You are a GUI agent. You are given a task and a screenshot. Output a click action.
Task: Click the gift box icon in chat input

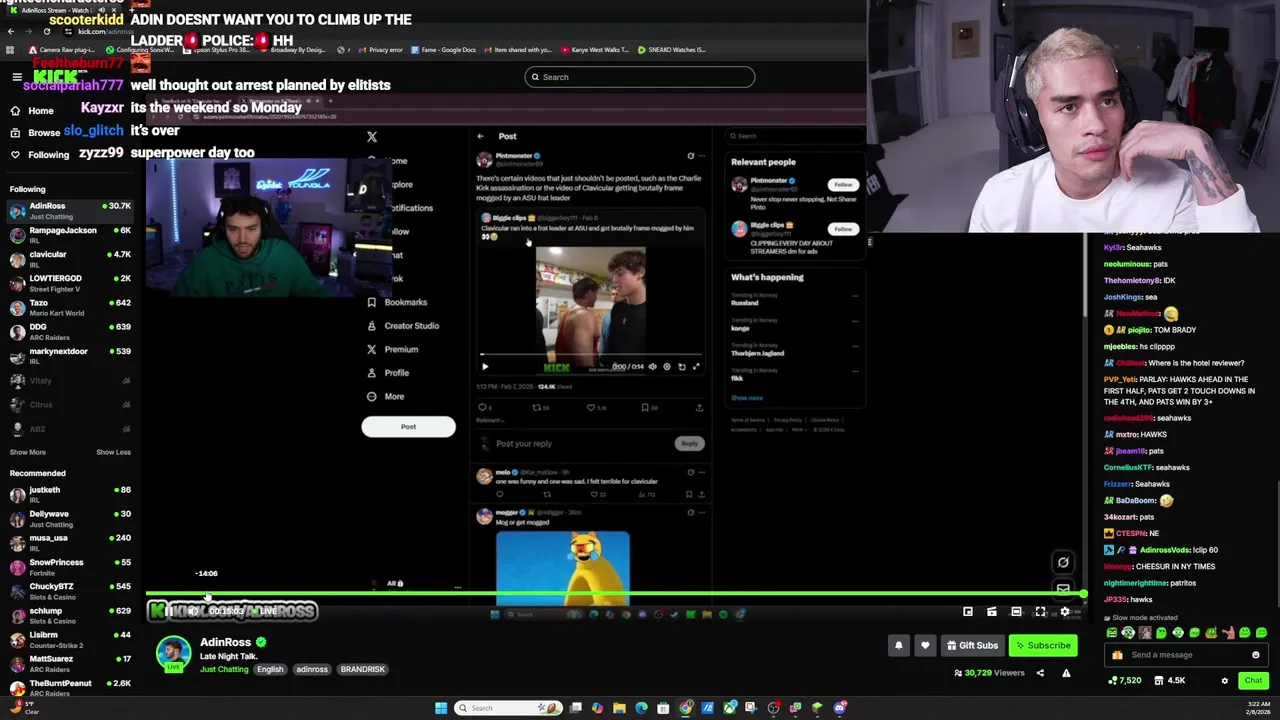point(1117,655)
